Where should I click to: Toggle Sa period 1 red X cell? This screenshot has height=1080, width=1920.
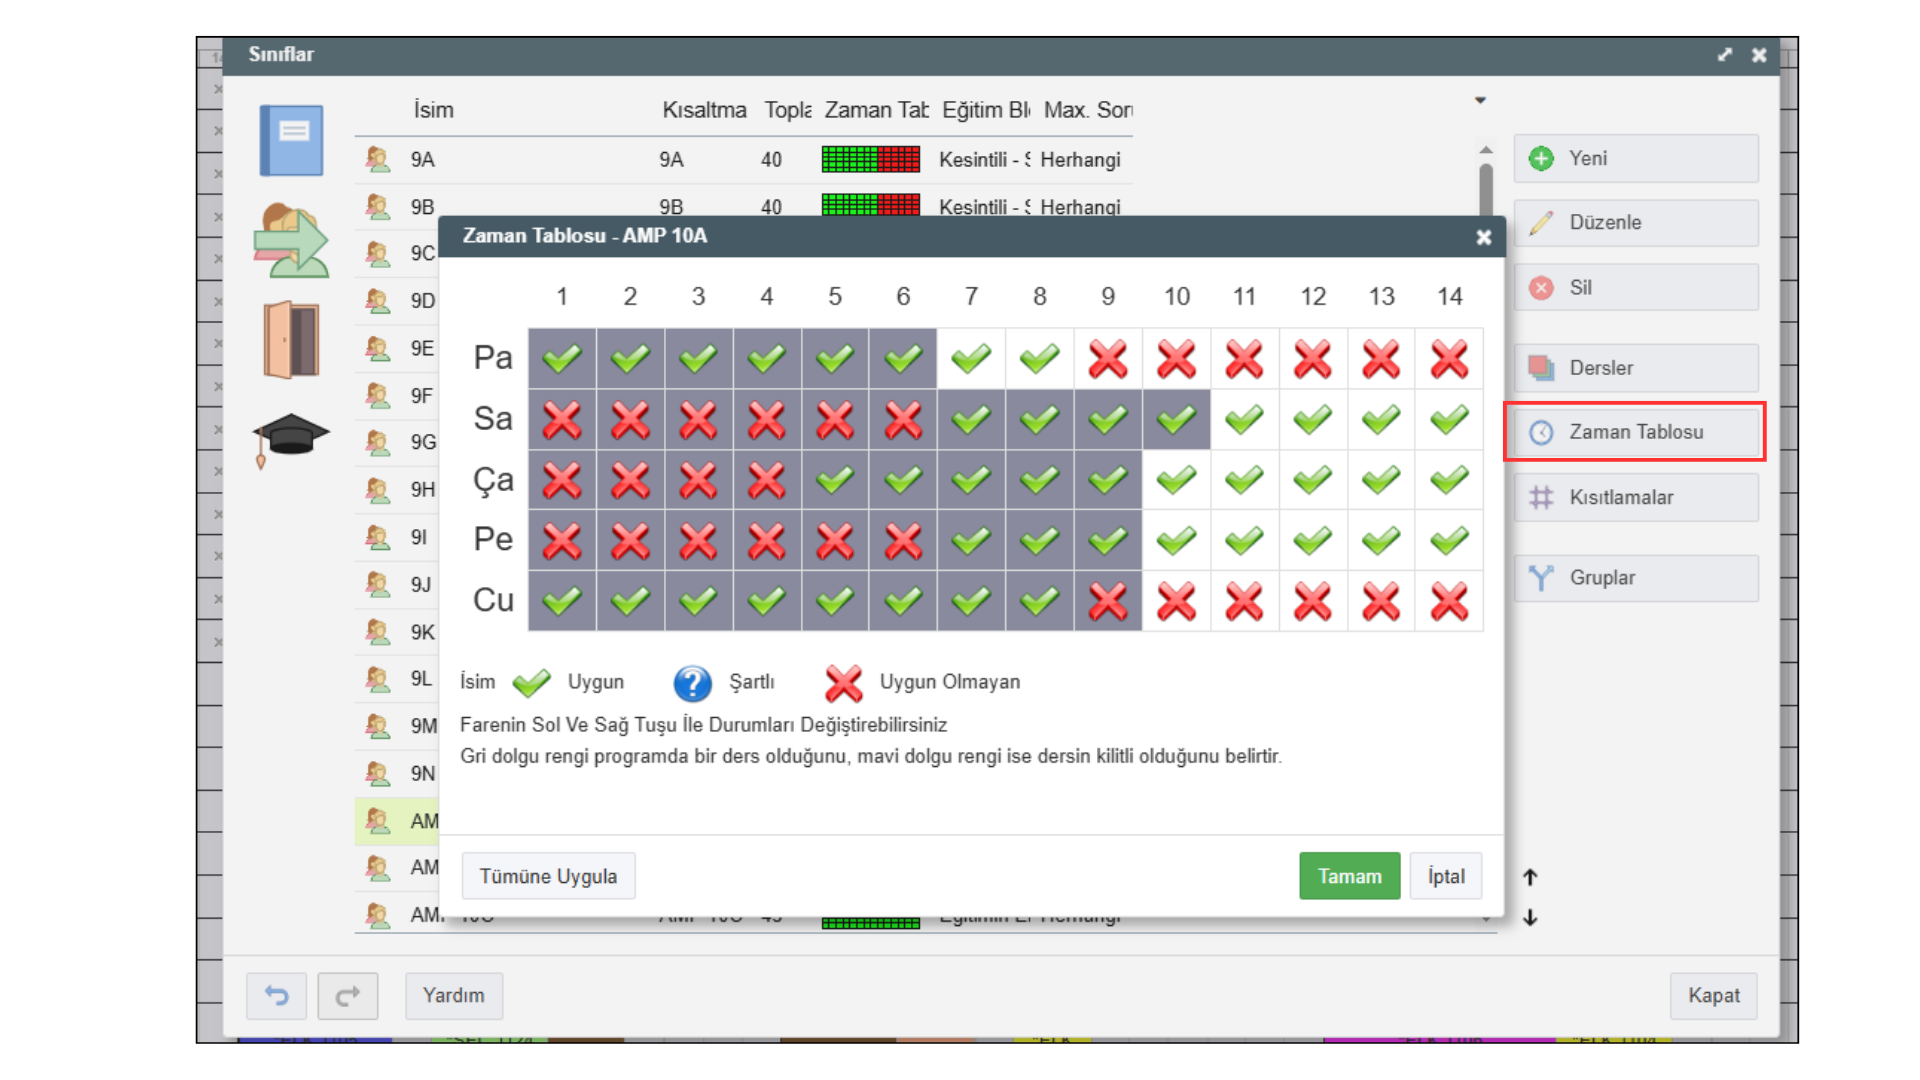pyautogui.click(x=562, y=419)
